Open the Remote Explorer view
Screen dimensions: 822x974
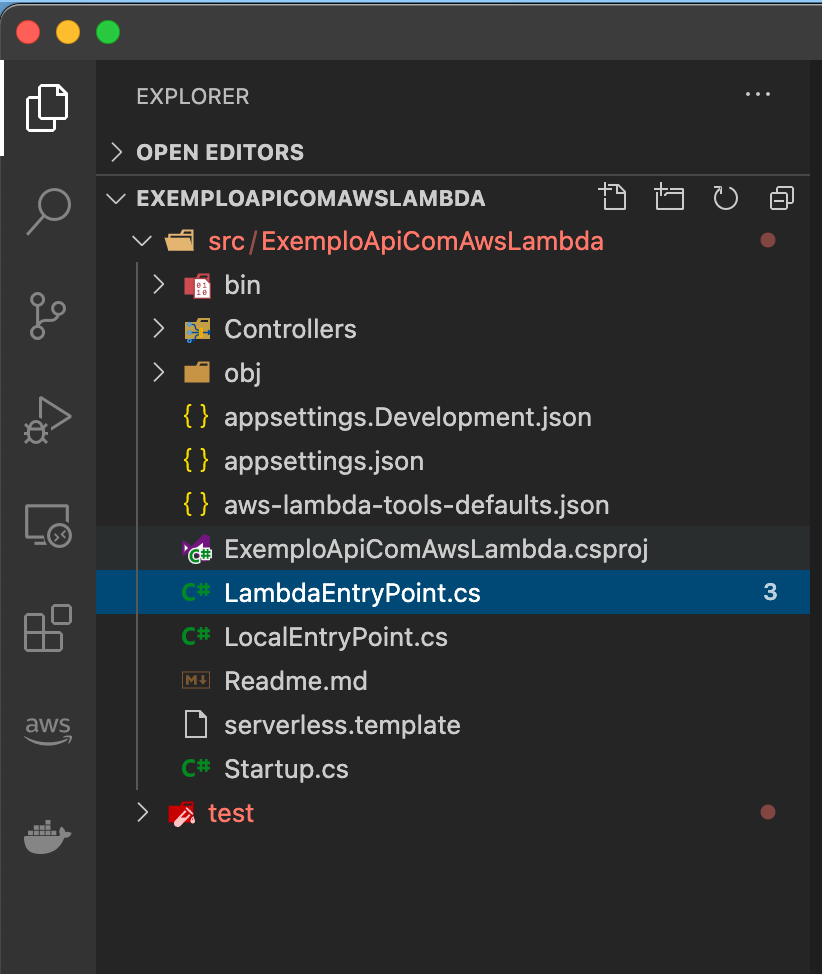(47, 524)
